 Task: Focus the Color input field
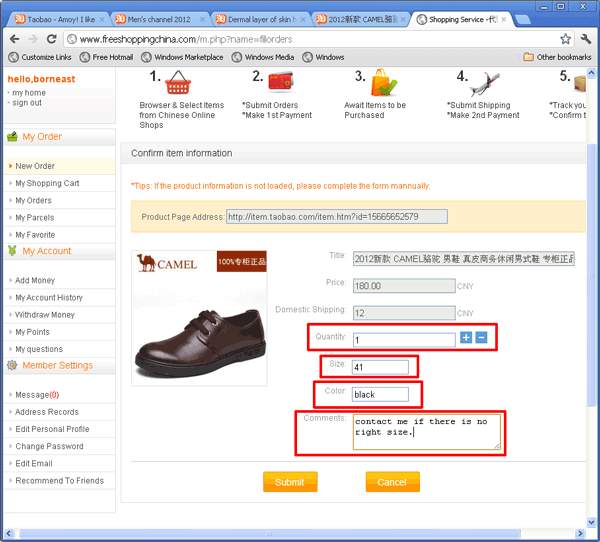tap(380, 394)
